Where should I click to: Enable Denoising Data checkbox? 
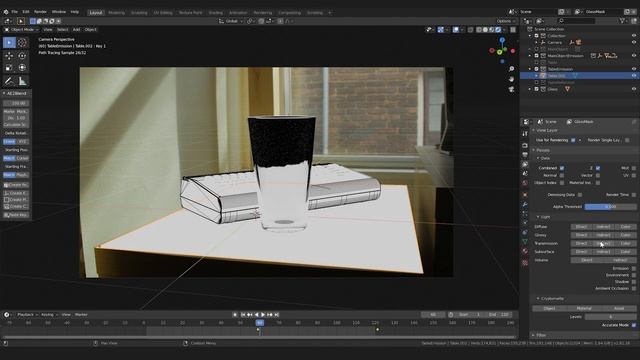580,195
